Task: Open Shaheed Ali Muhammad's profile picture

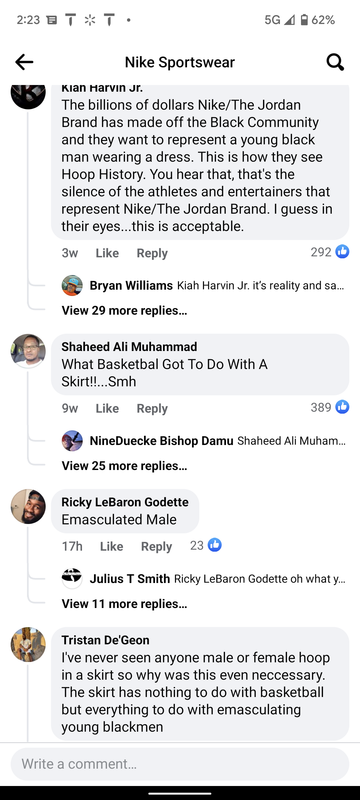Action: click(x=28, y=351)
